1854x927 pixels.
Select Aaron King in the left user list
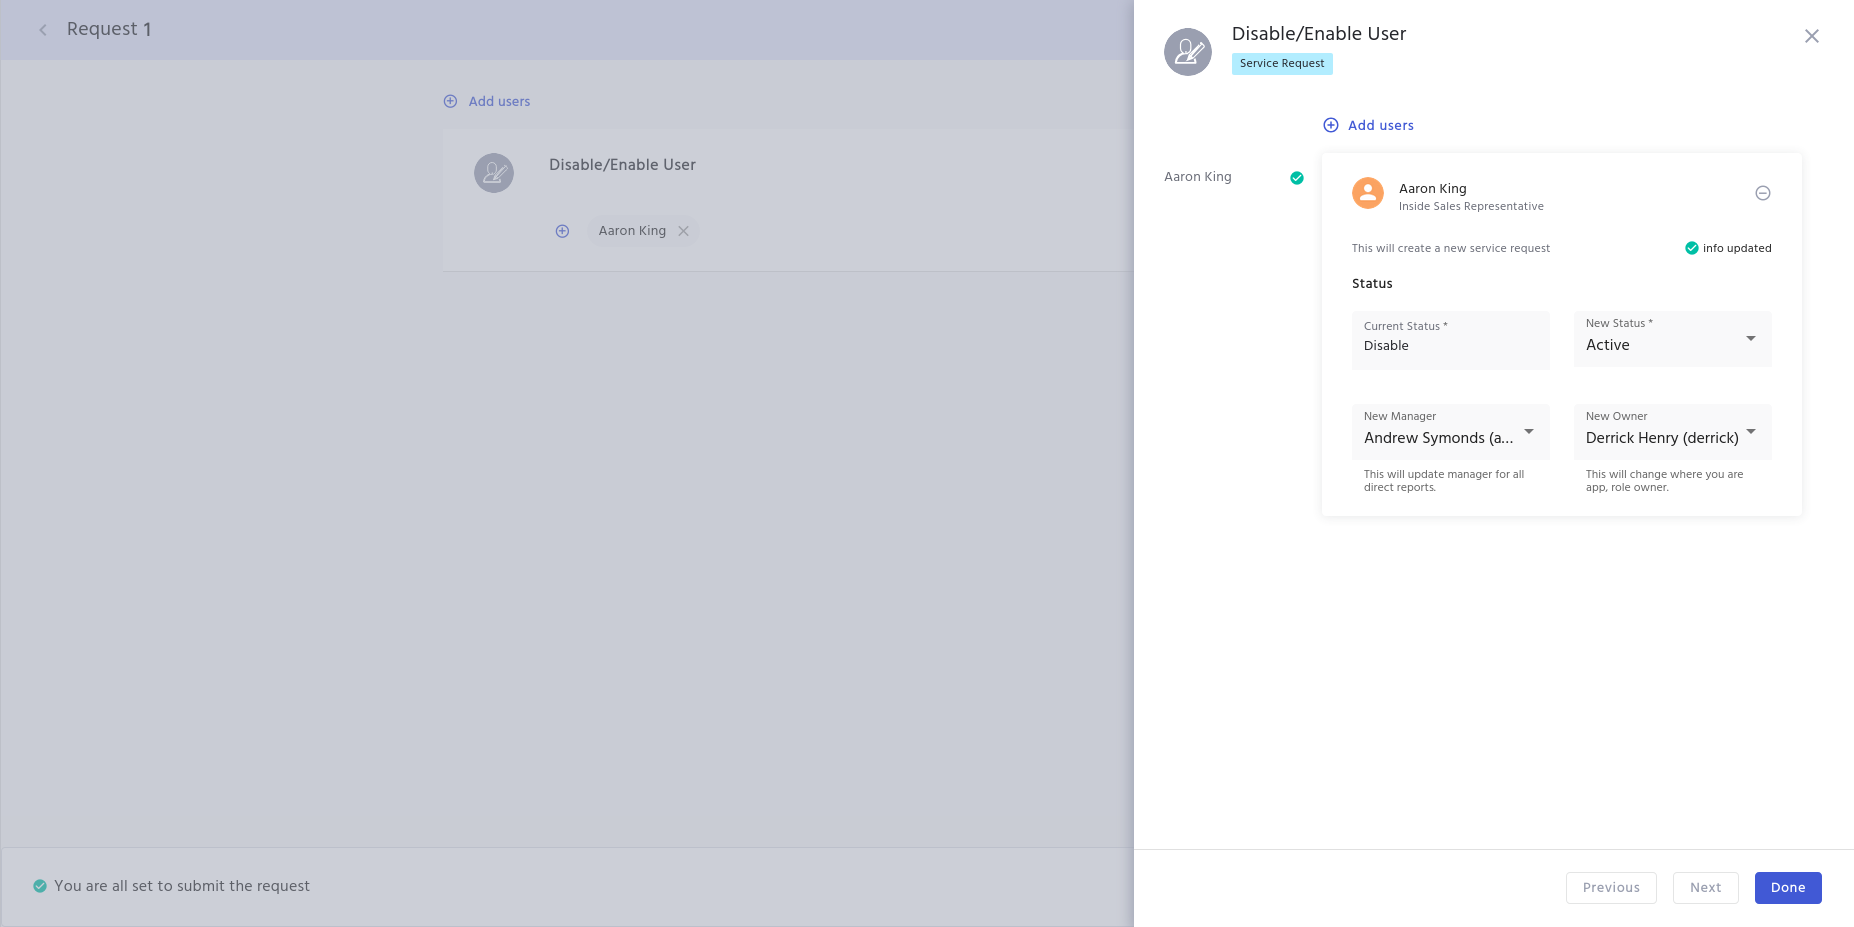click(1198, 177)
